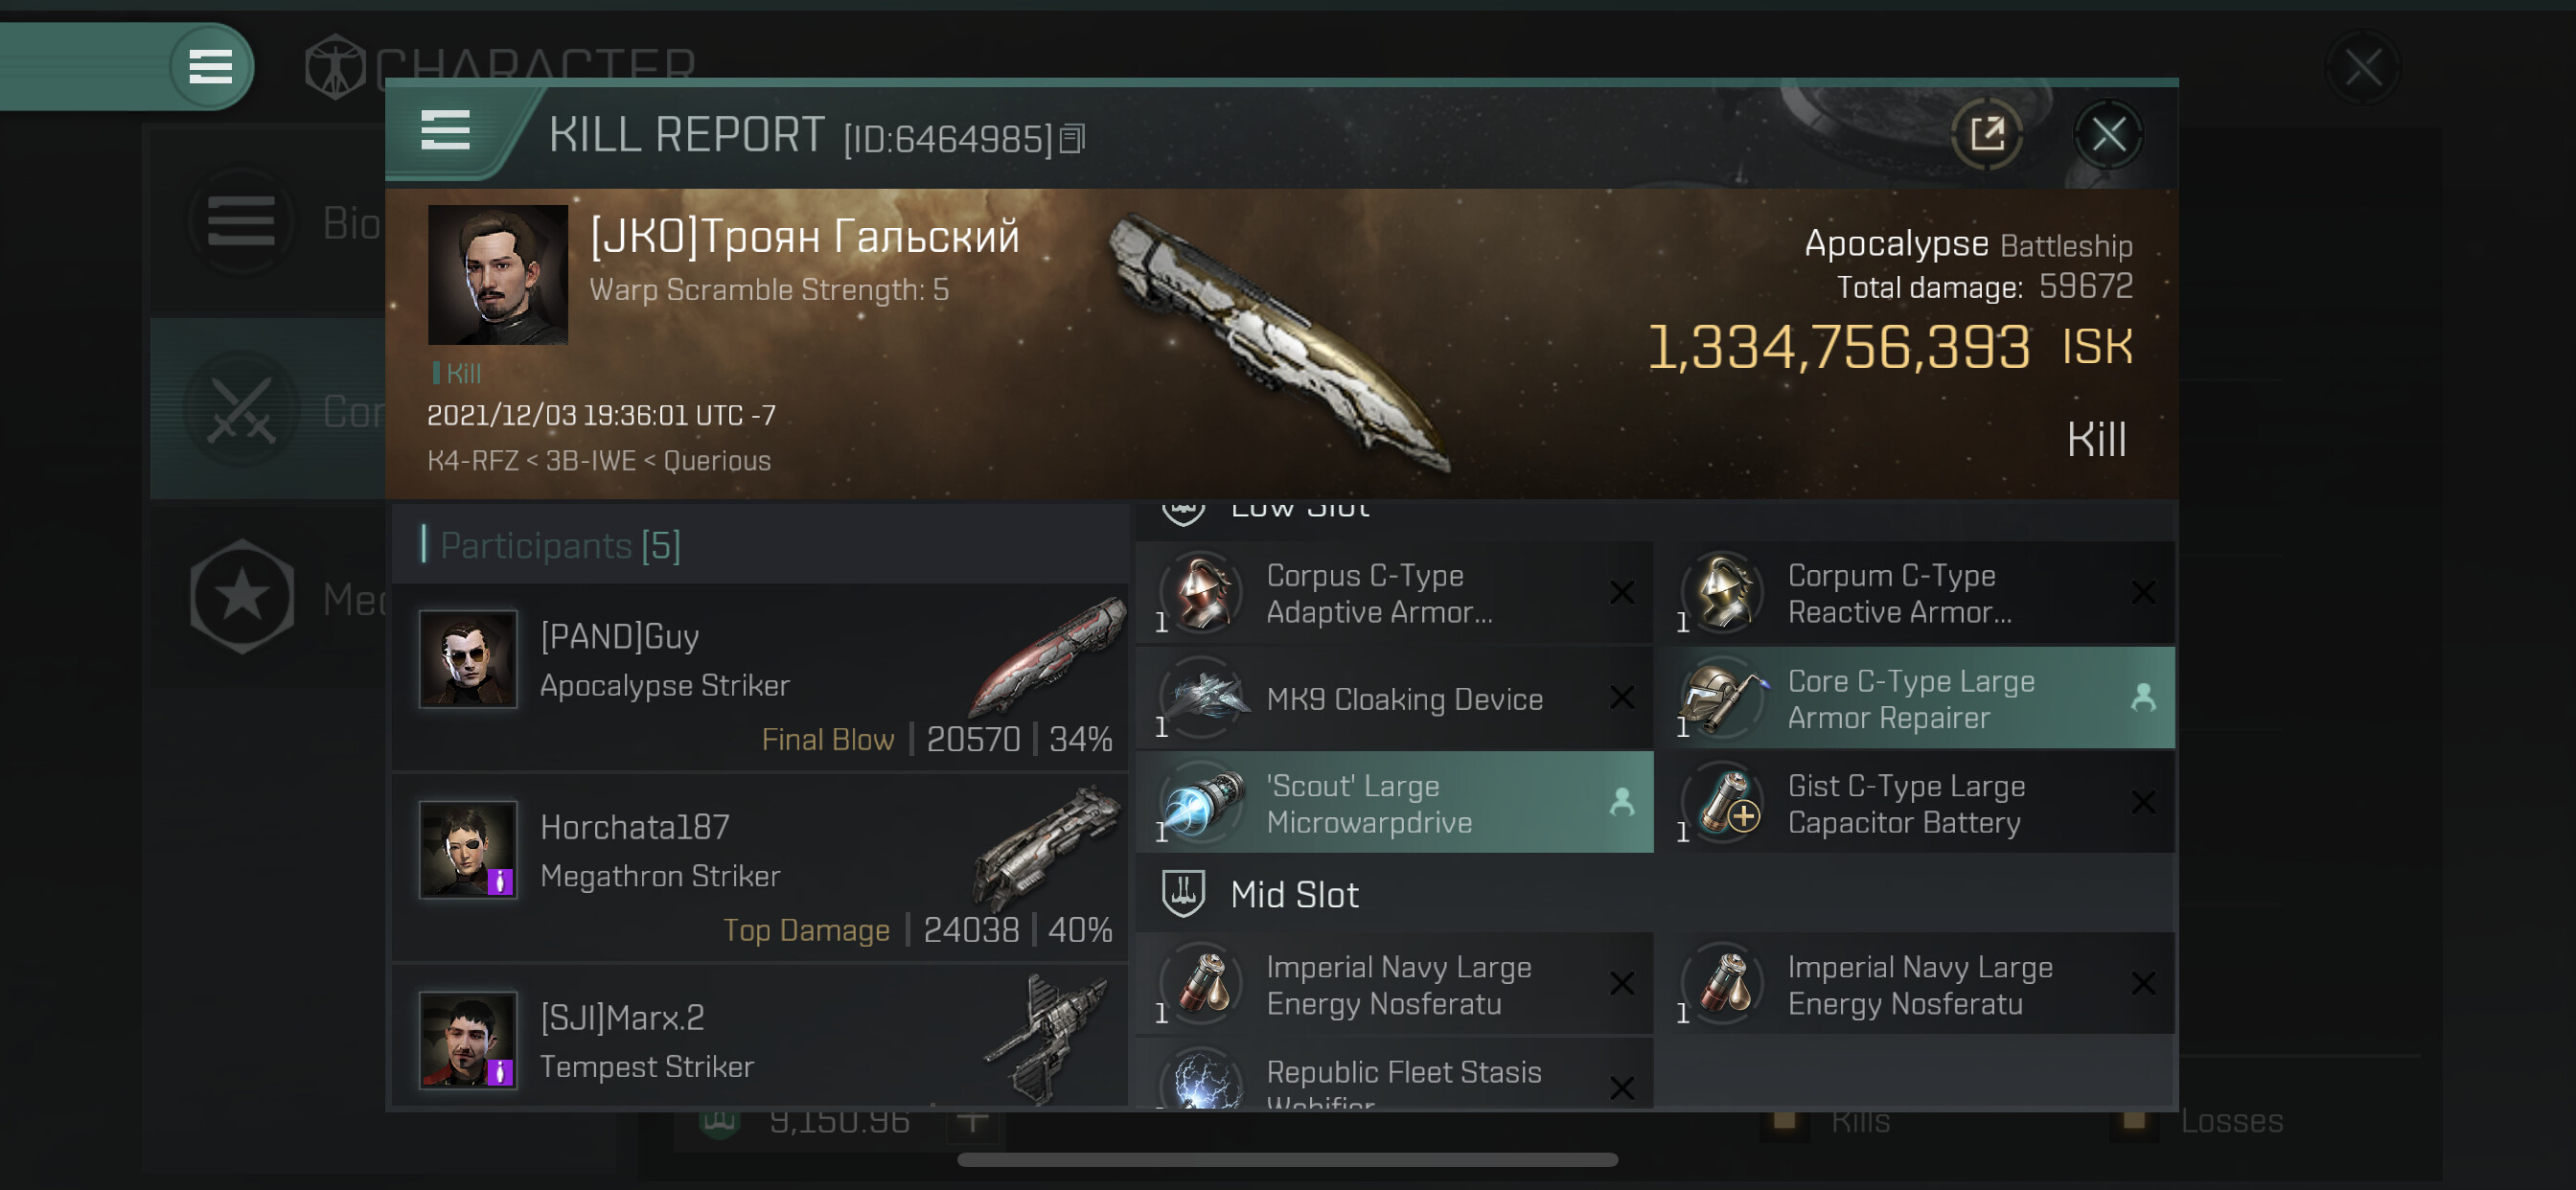The width and height of the screenshot is (2576, 1190).
Task: Open the Corpus C-Type Adaptive Armor module
Action: coord(1394,593)
